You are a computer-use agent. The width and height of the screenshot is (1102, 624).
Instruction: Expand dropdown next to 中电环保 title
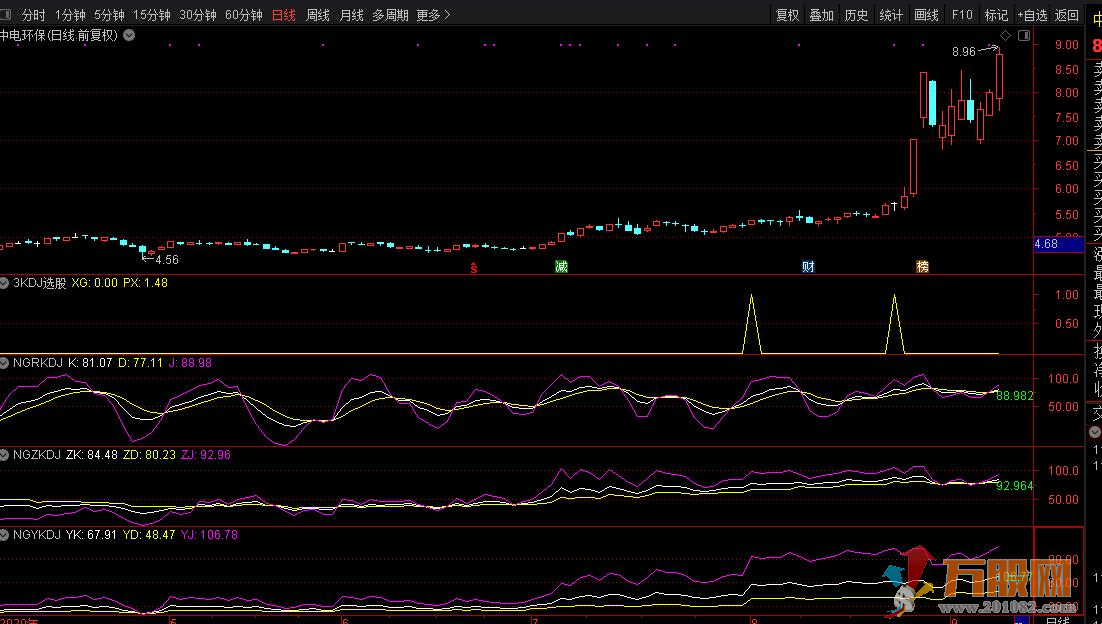[x=129, y=35]
